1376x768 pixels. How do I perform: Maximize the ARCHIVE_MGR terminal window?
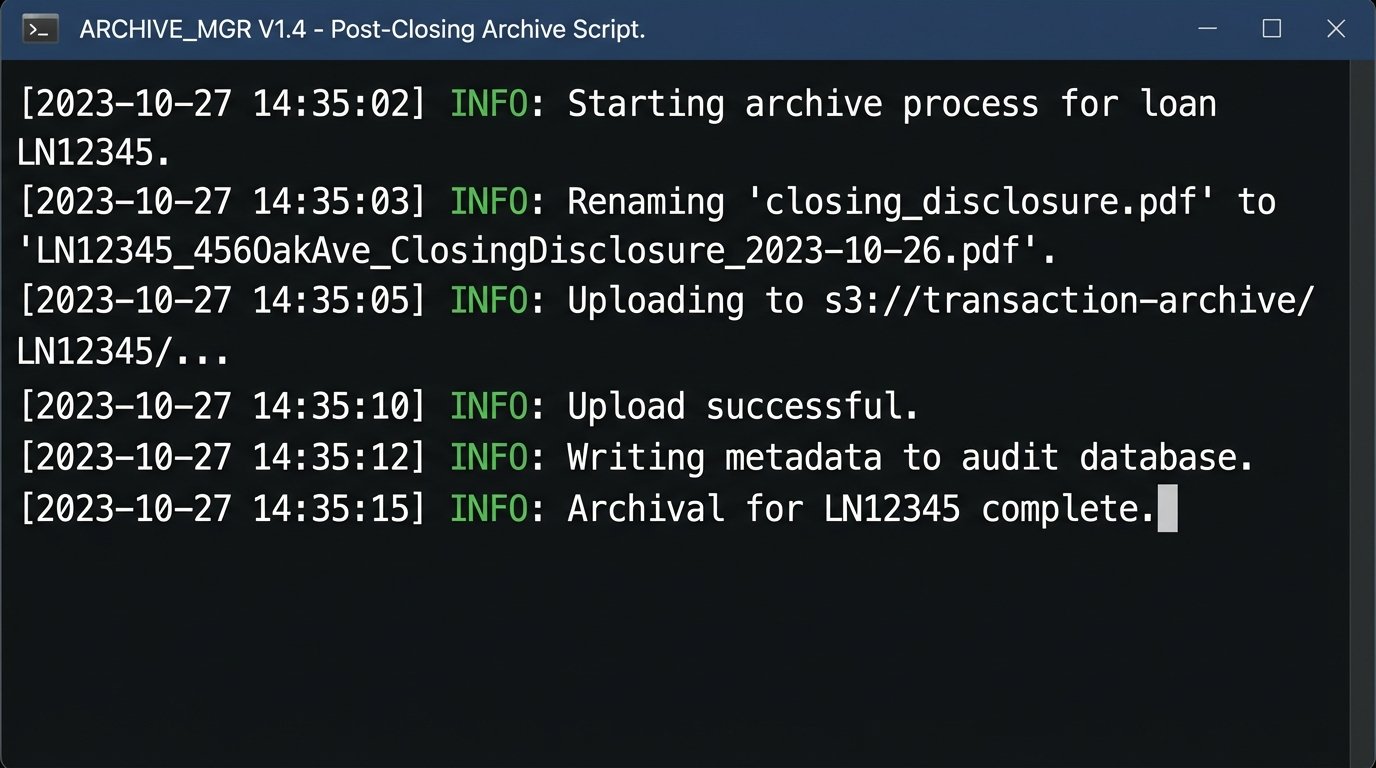coord(1272,29)
